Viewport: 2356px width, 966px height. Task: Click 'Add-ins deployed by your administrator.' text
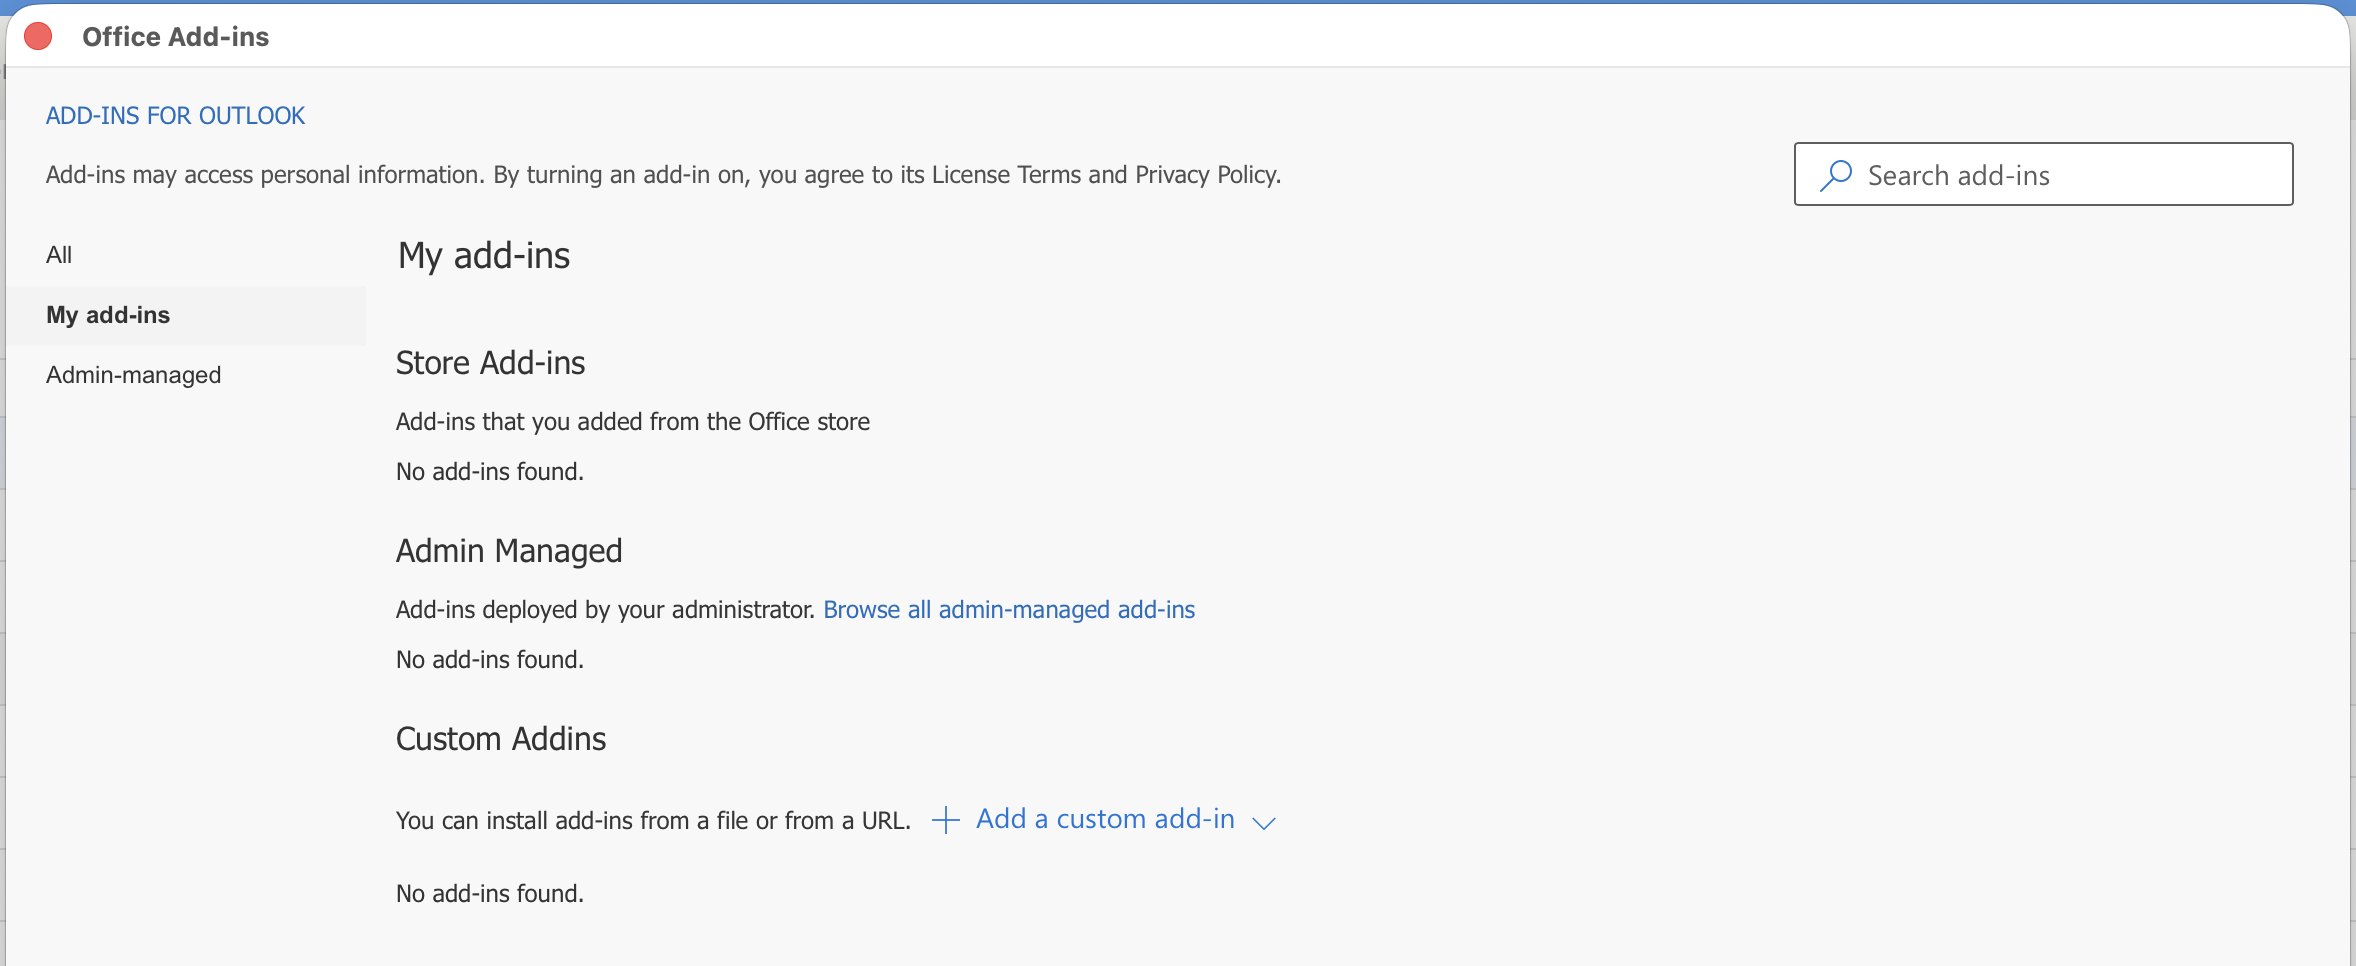tap(605, 610)
